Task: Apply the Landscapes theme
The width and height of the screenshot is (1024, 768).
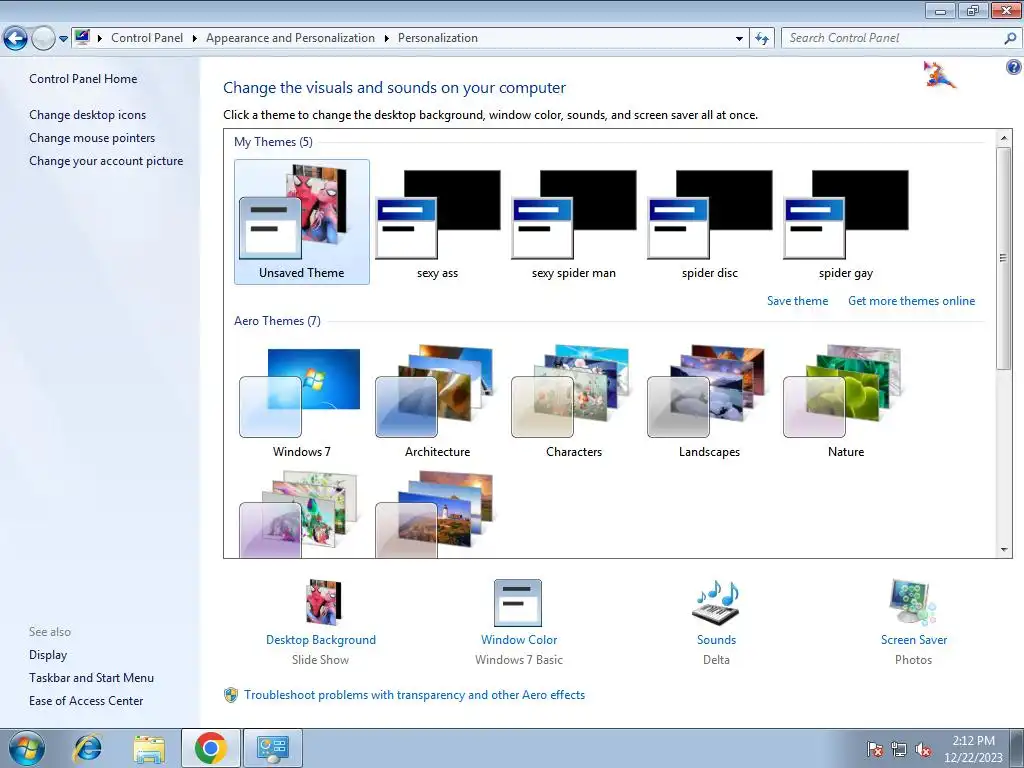Action: click(710, 402)
